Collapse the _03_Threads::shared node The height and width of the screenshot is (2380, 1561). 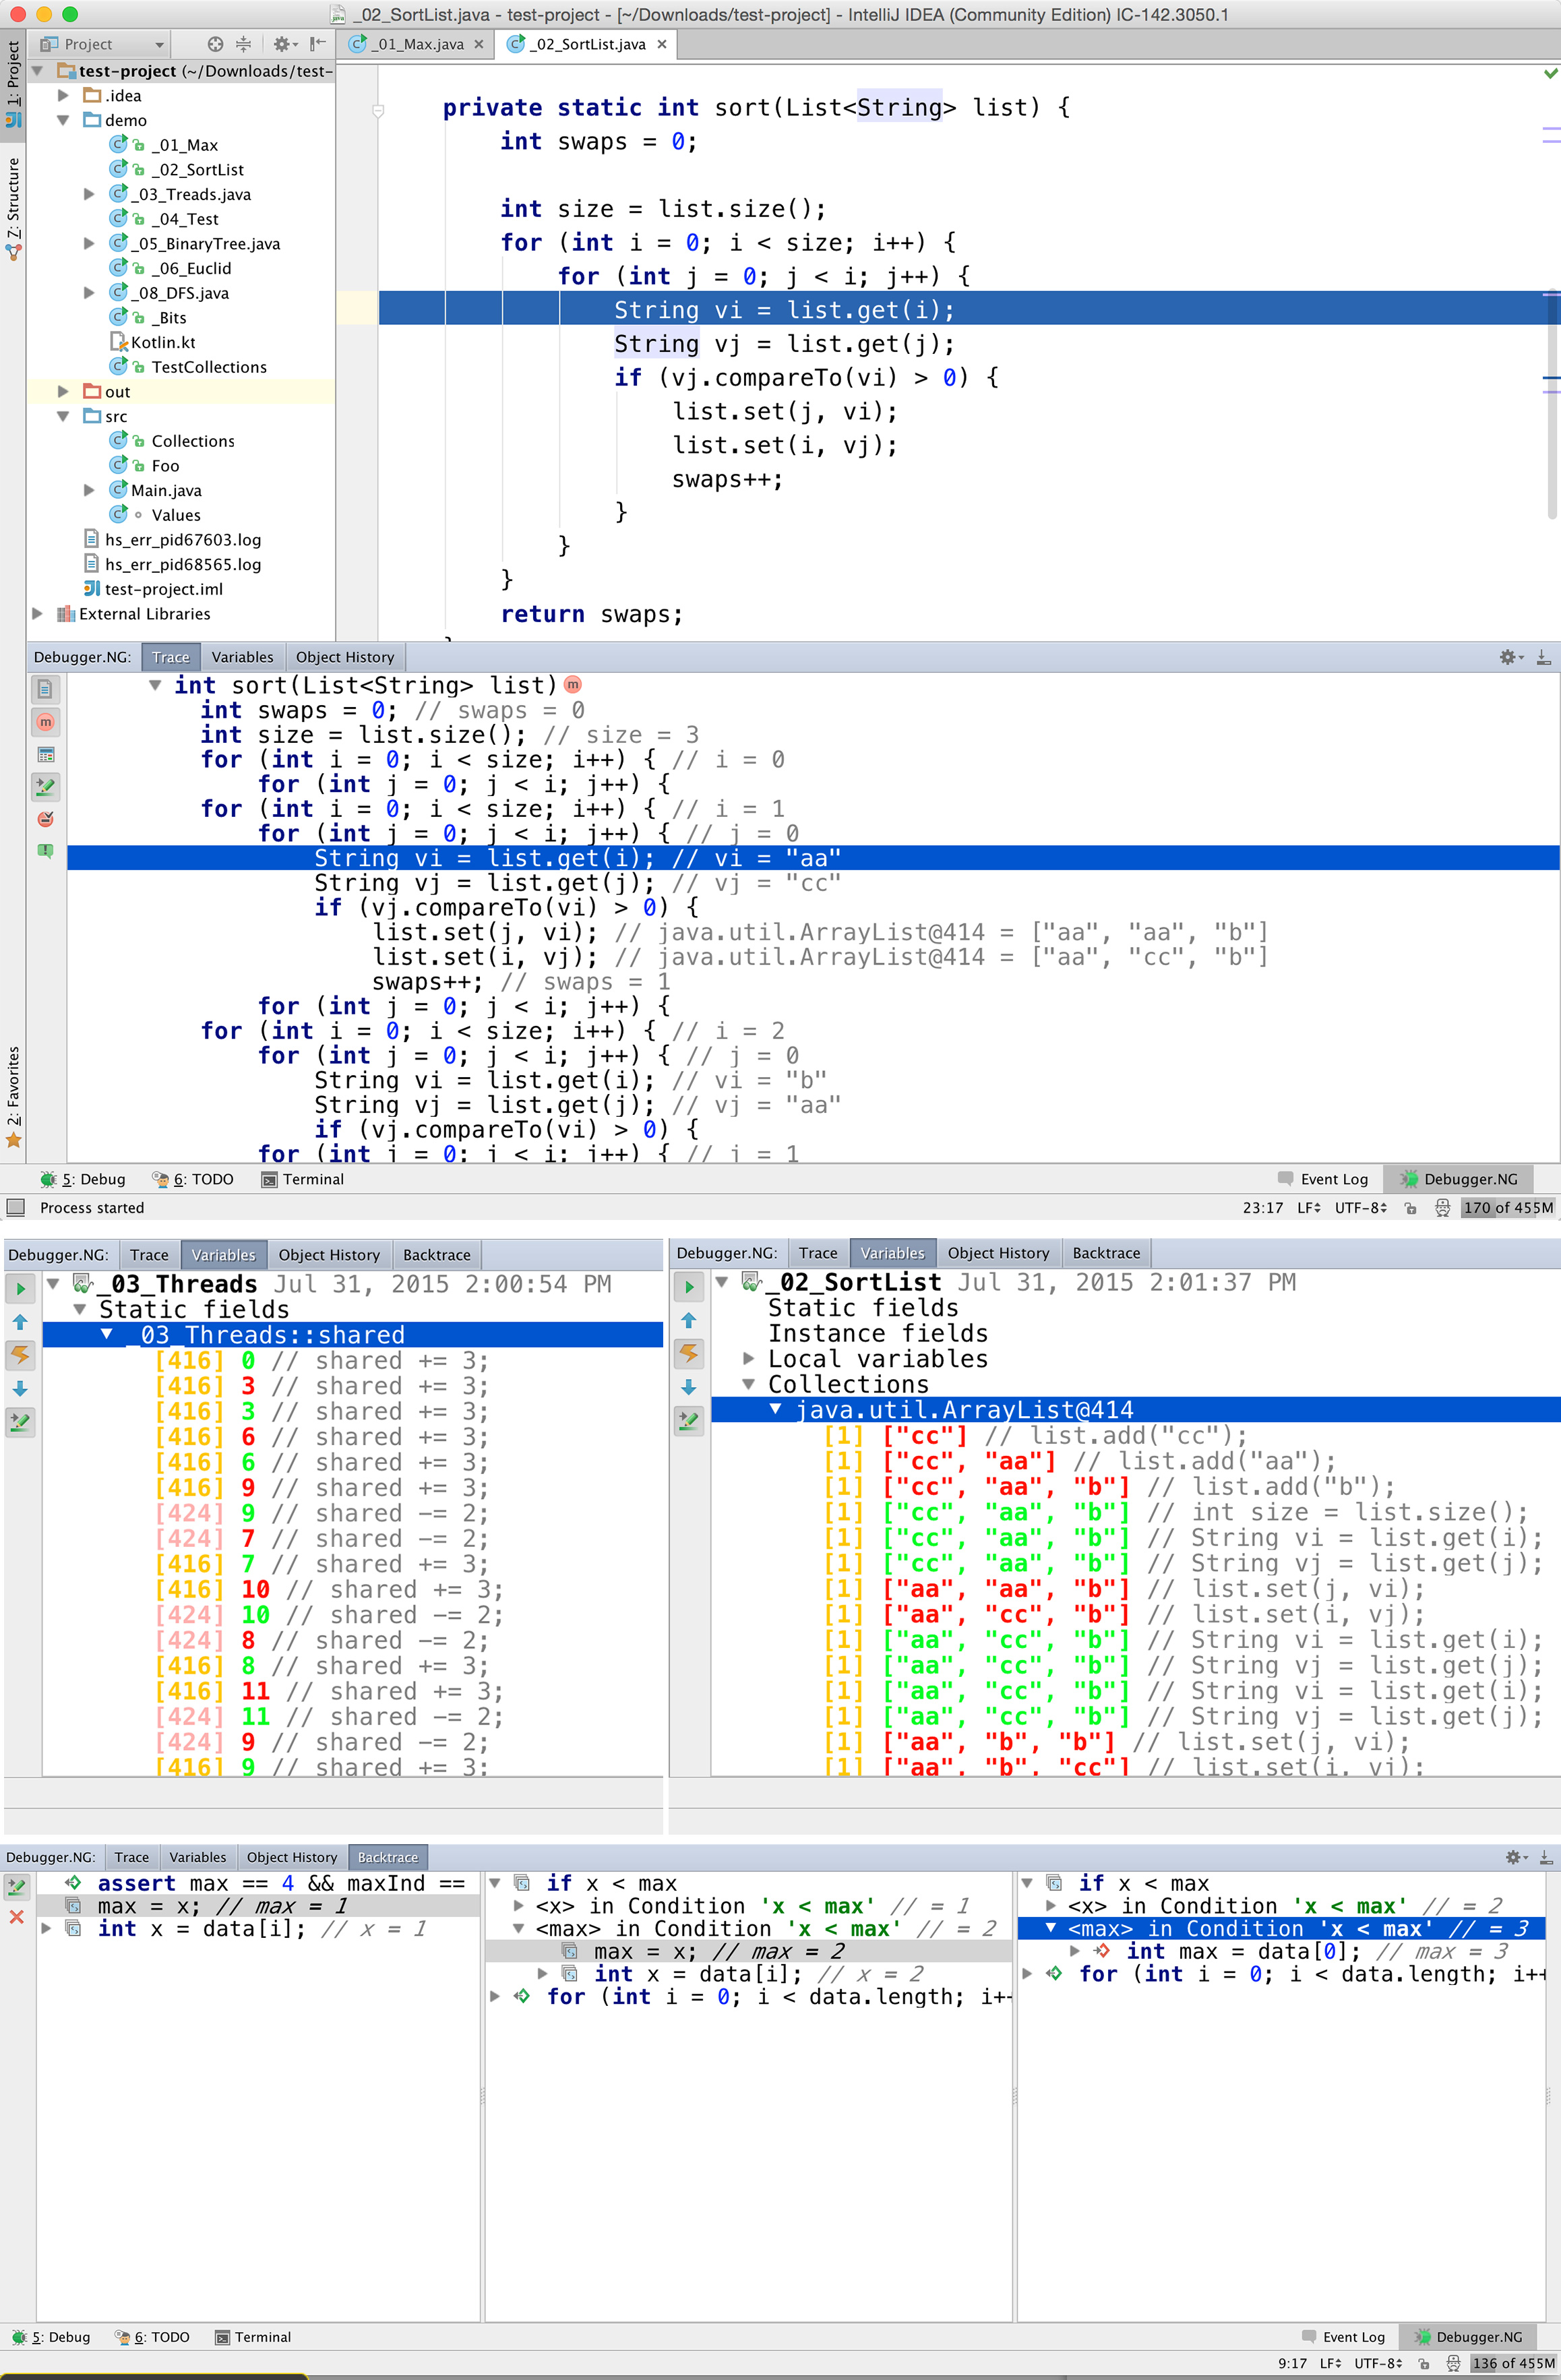tap(107, 1335)
